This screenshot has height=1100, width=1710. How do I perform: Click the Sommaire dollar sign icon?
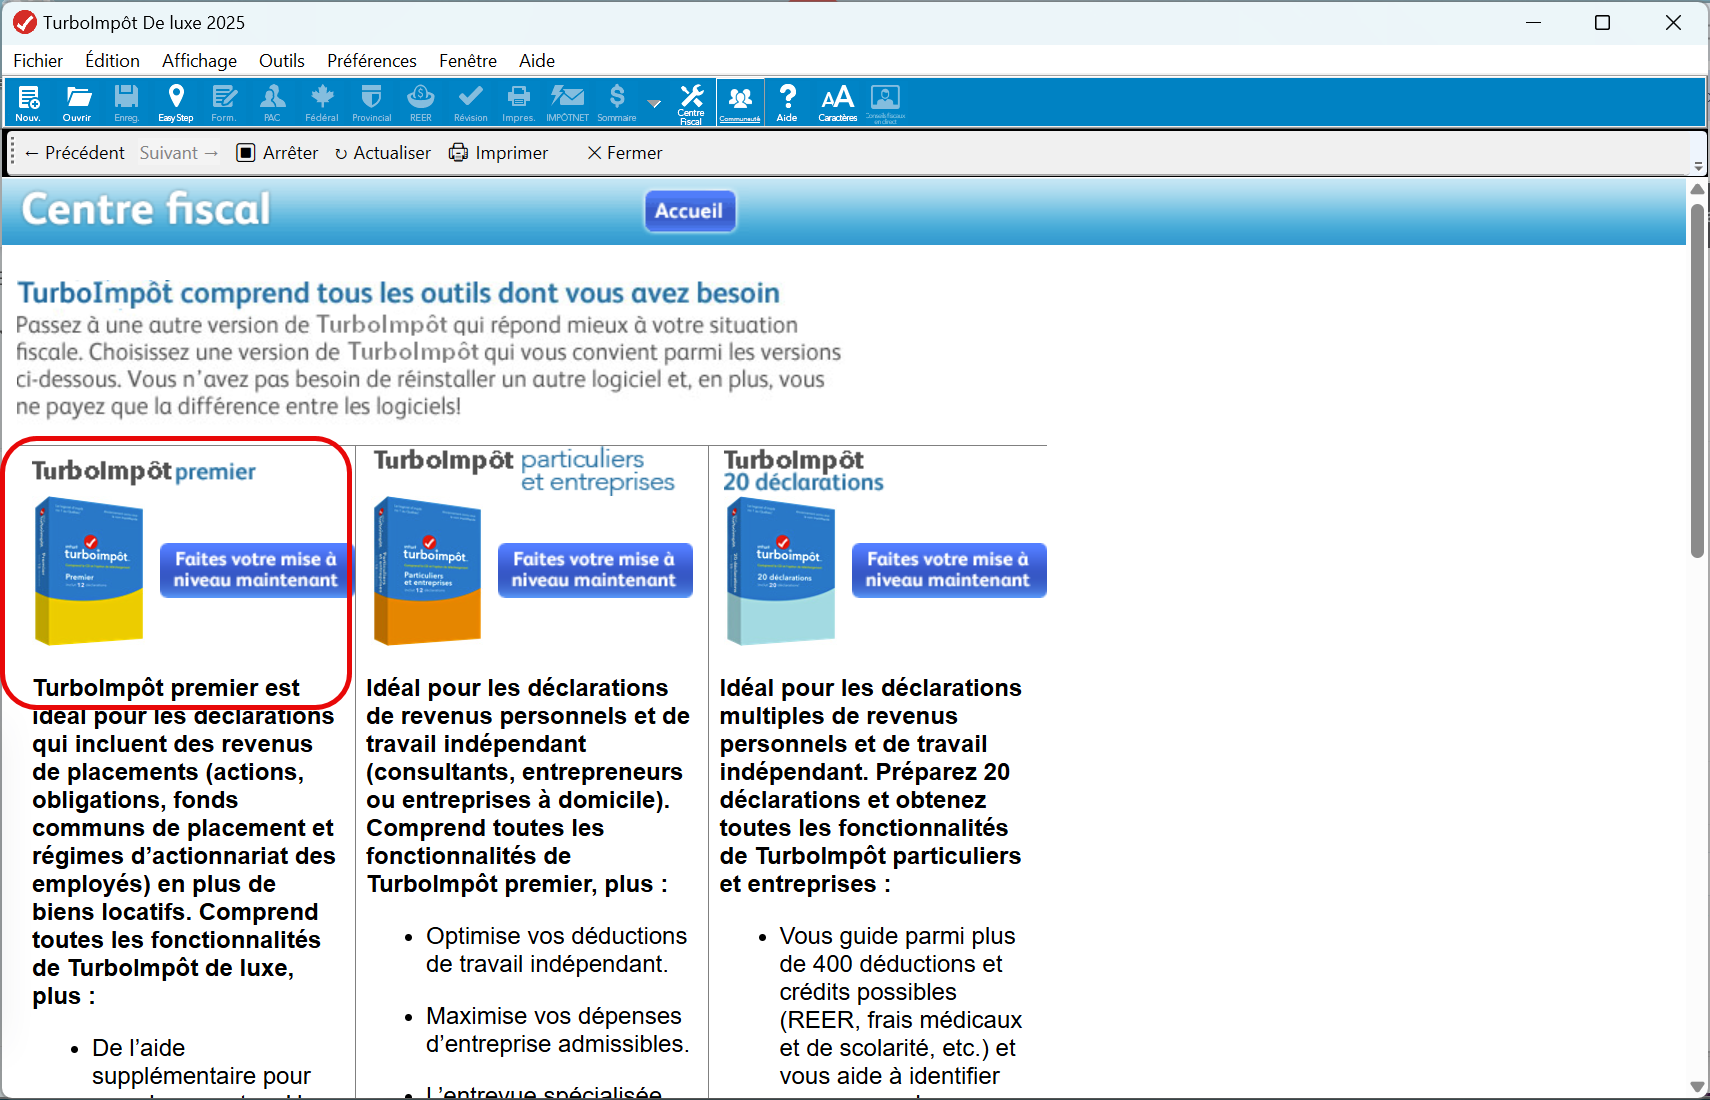pos(617,102)
